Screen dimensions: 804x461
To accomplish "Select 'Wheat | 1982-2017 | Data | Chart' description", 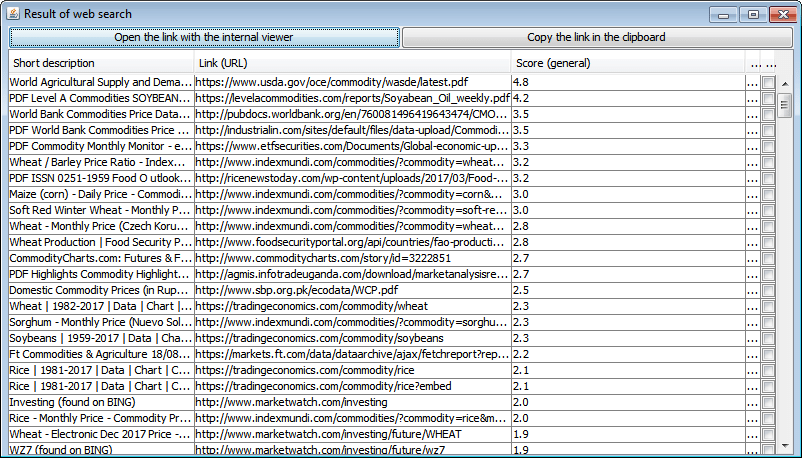I will click(100, 307).
